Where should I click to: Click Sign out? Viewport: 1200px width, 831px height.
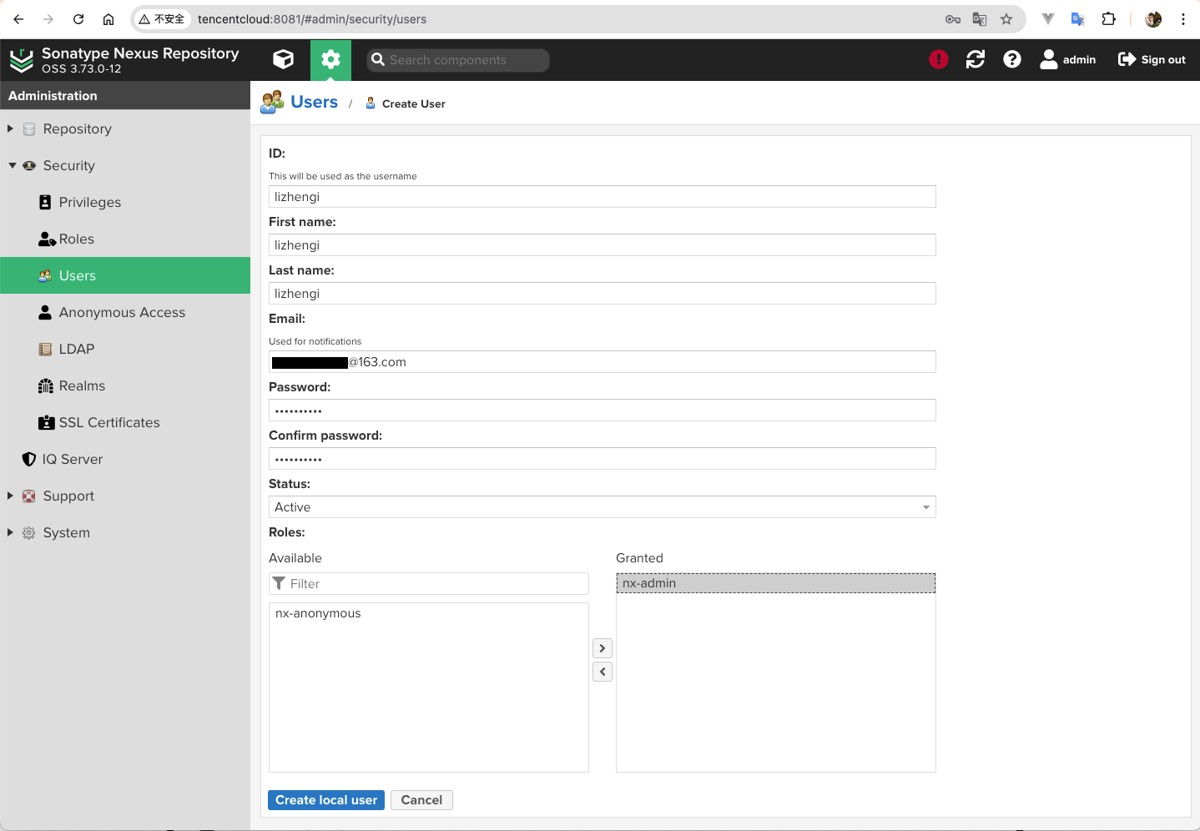[x=1152, y=60]
